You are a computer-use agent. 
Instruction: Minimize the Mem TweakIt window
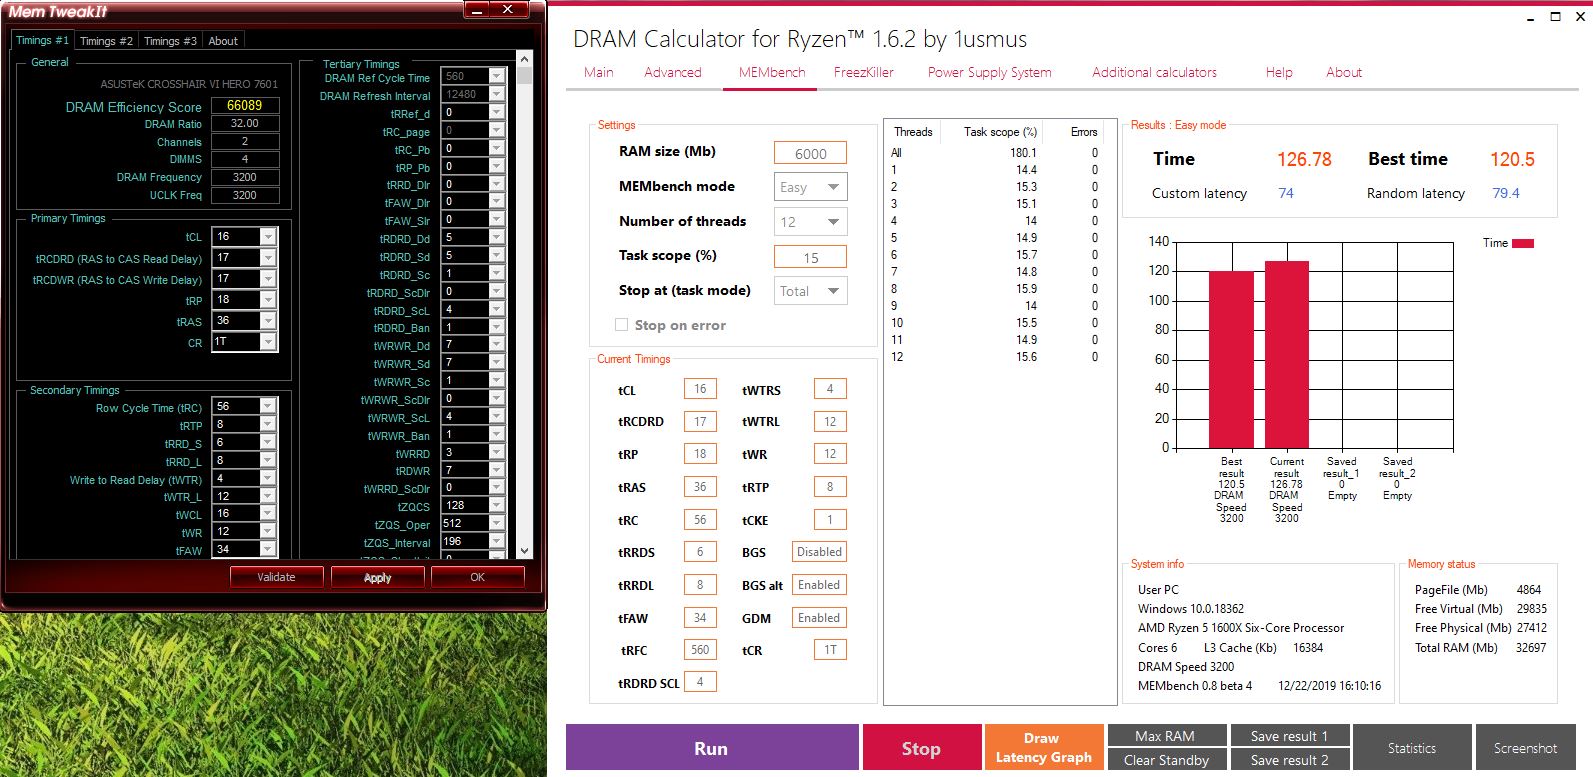[477, 10]
